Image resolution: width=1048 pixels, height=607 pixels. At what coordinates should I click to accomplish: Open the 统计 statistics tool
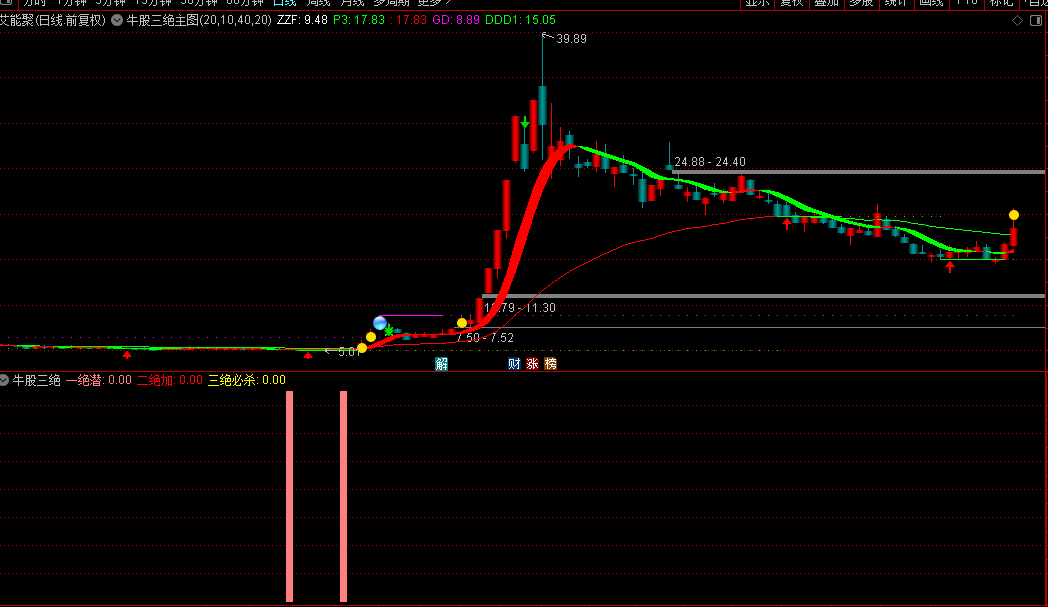[x=896, y=3]
